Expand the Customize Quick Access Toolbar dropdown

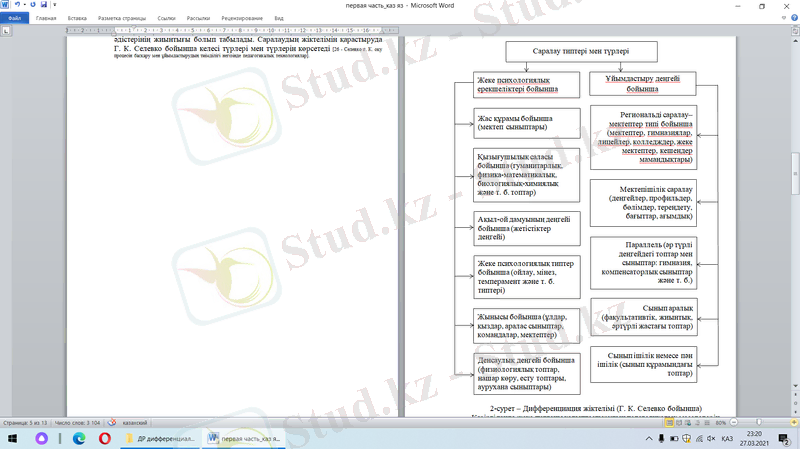pos(57,5)
